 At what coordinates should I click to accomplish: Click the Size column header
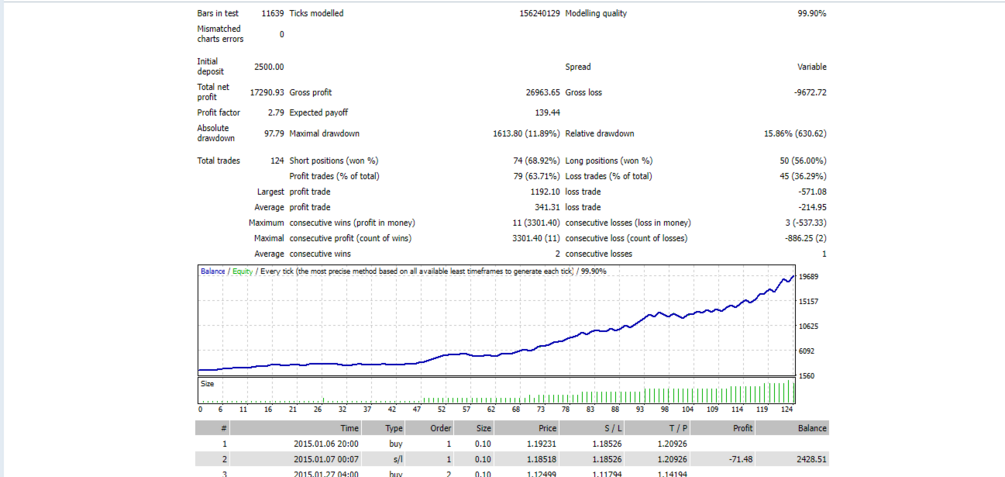pyautogui.click(x=475, y=428)
